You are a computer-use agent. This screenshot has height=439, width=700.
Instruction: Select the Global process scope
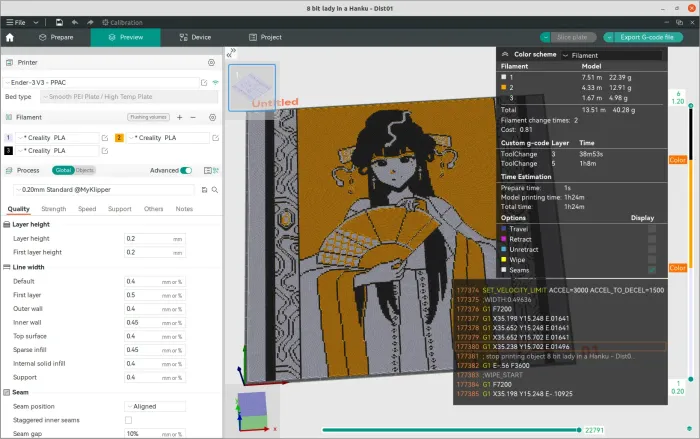pos(63,171)
